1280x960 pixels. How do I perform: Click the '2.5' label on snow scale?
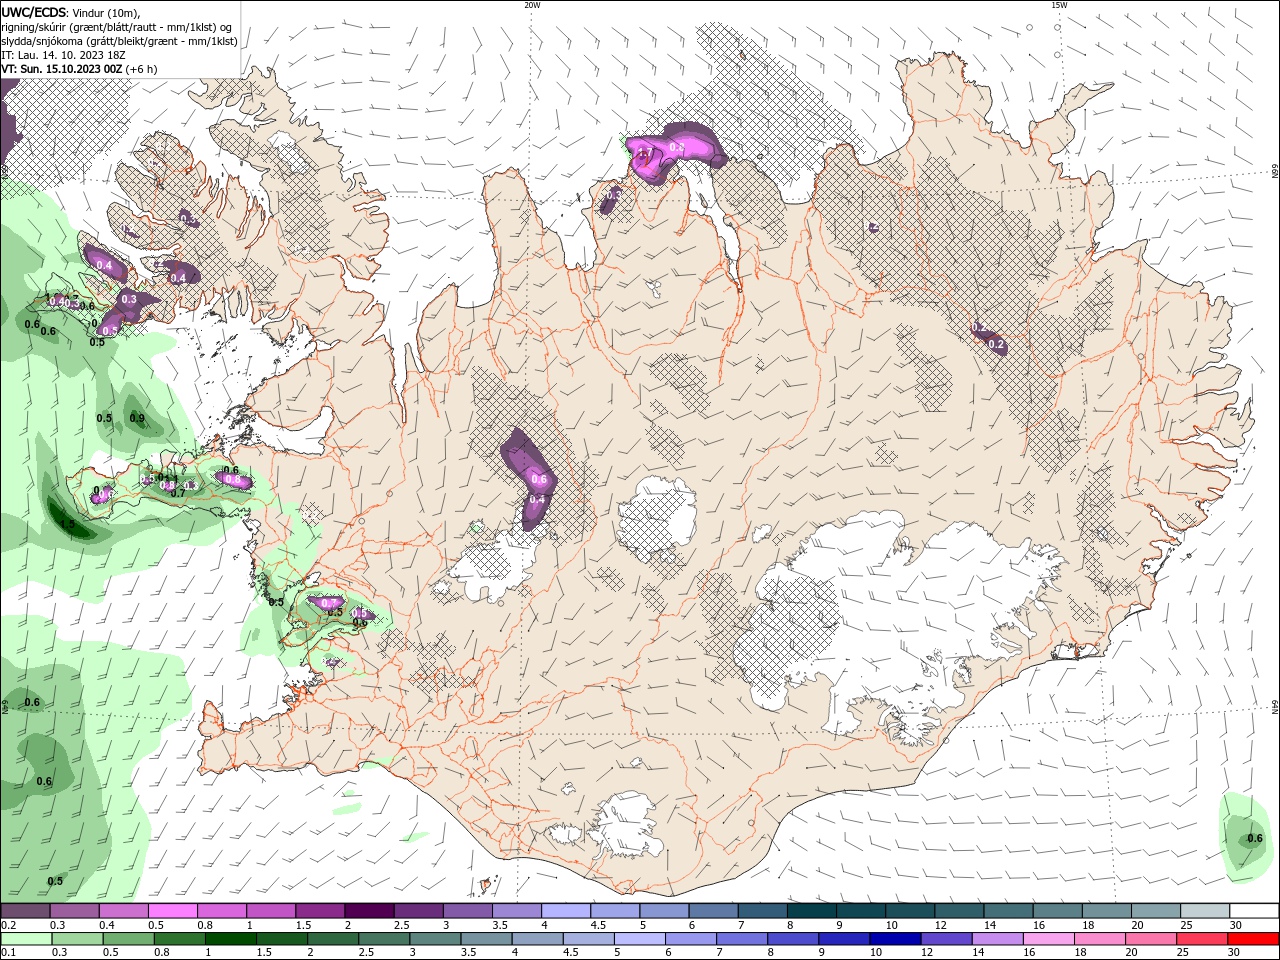point(401,926)
